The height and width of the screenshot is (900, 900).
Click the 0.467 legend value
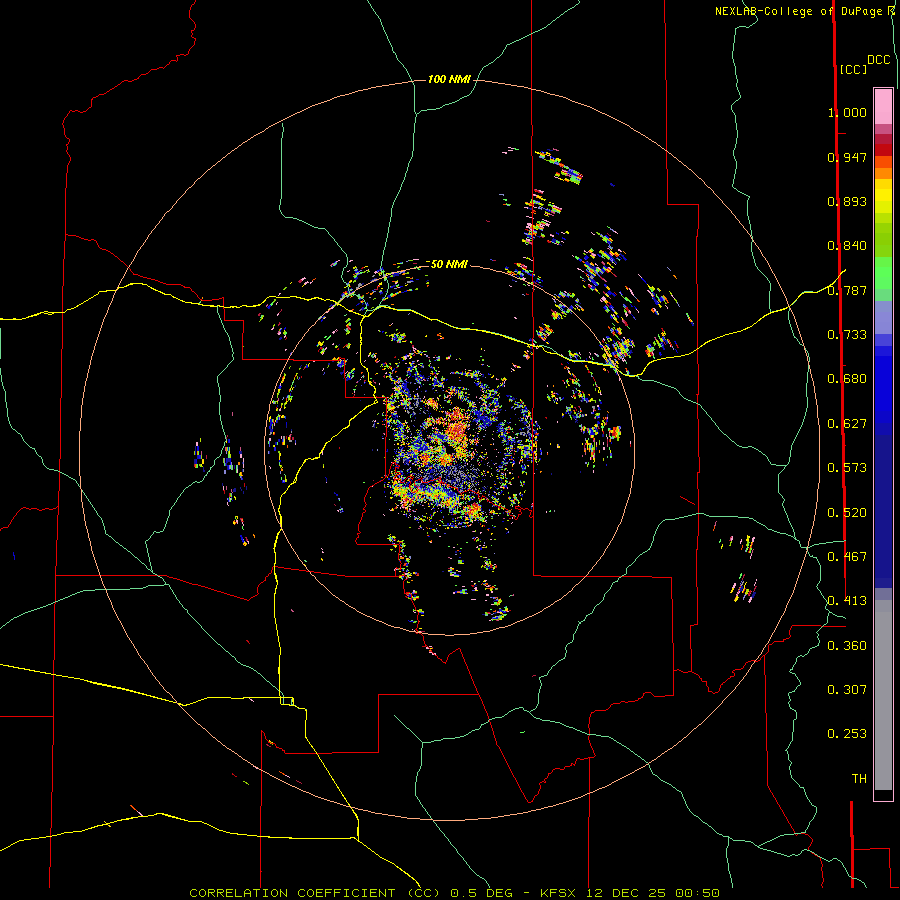pos(847,557)
